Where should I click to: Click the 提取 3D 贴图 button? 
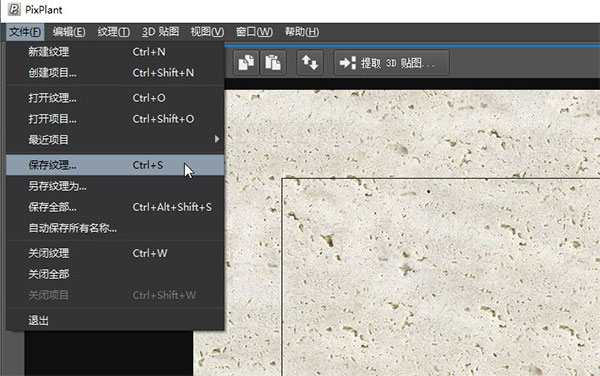pyautogui.click(x=391, y=62)
